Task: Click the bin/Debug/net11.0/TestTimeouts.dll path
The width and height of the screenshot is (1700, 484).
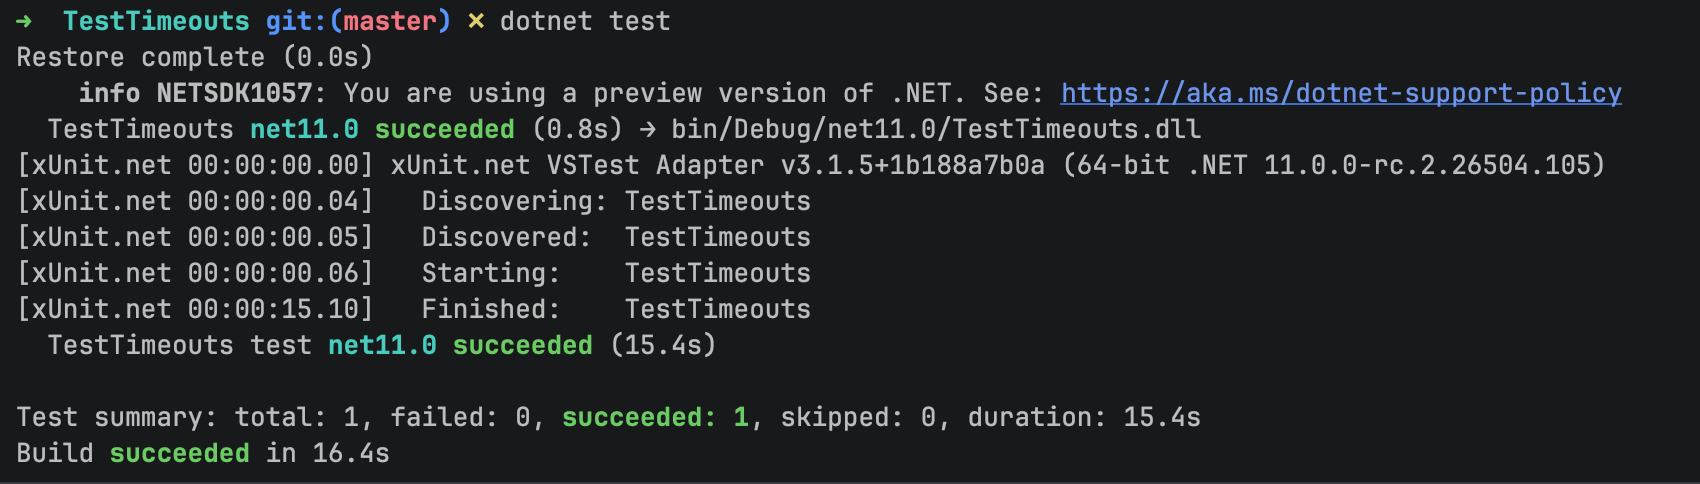Action: point(936,129)
